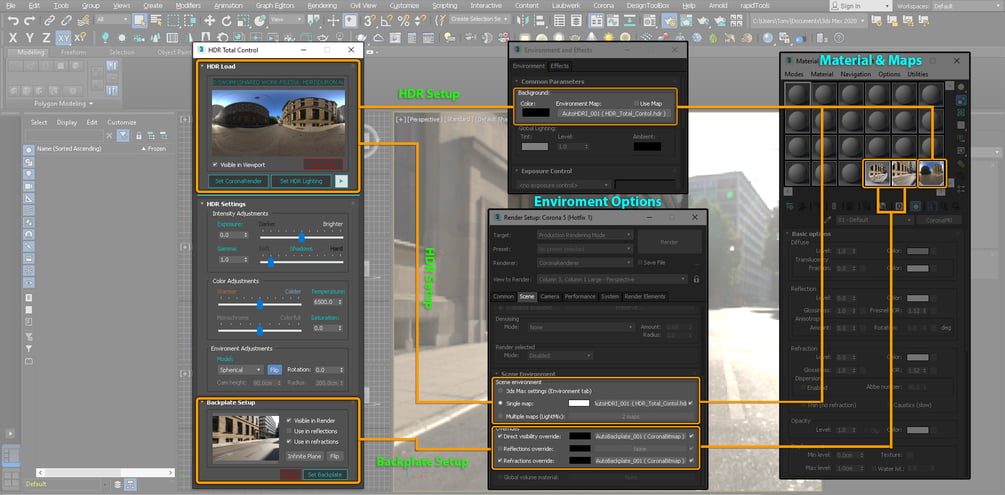The image size is (1005, 495).
Task: Click lock icon beside View to Render
Action: (696, 280)
